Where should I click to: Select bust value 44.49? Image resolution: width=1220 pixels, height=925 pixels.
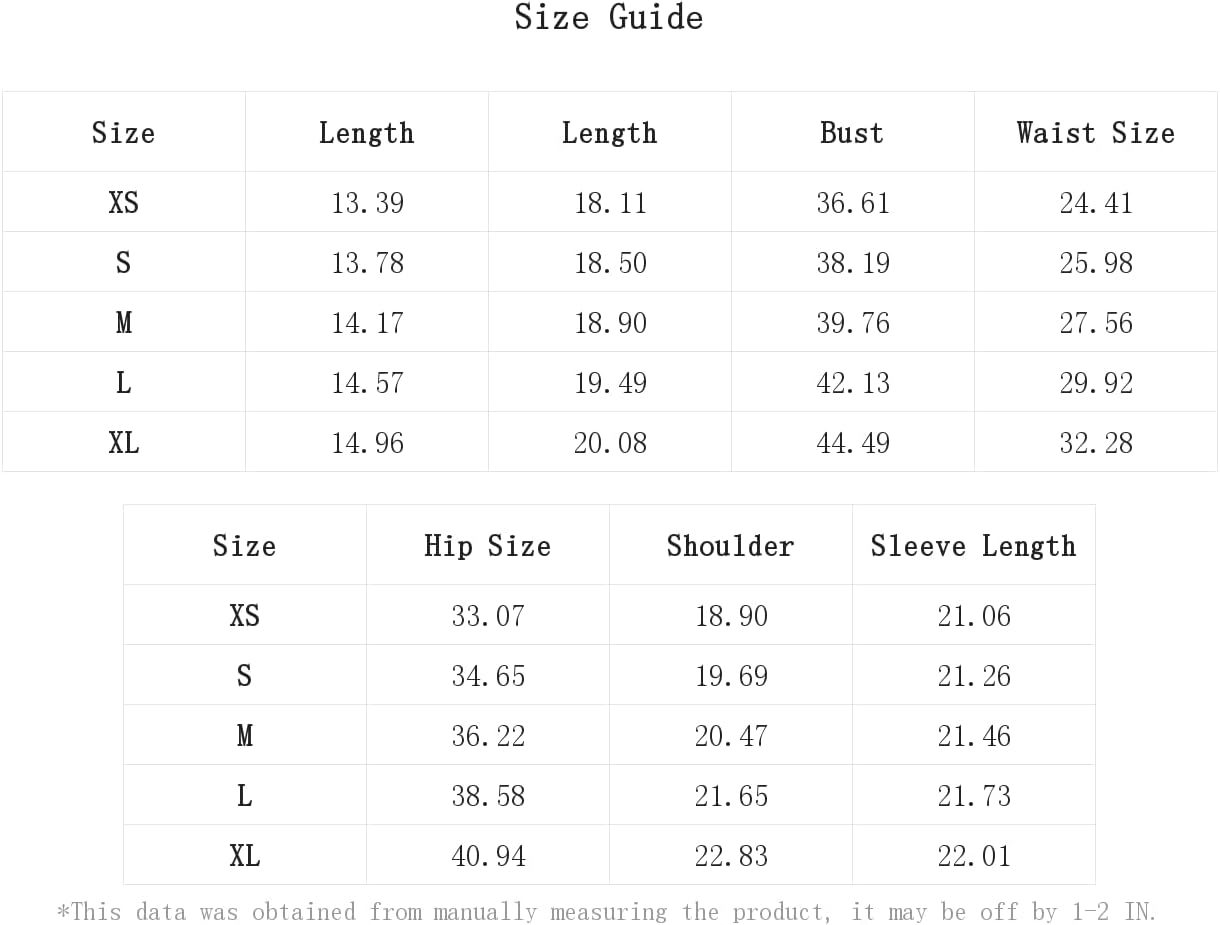tap(853, 442)
